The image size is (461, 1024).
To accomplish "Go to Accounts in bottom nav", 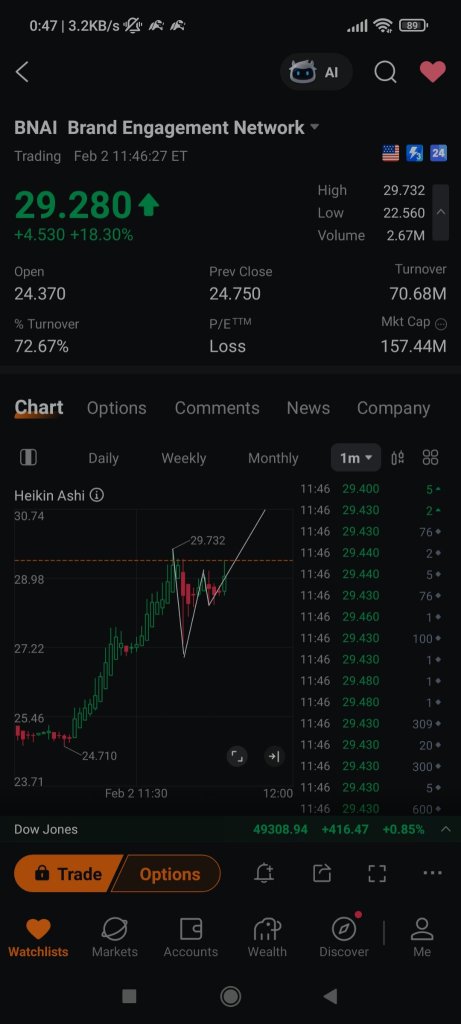I will click(191, 938).
